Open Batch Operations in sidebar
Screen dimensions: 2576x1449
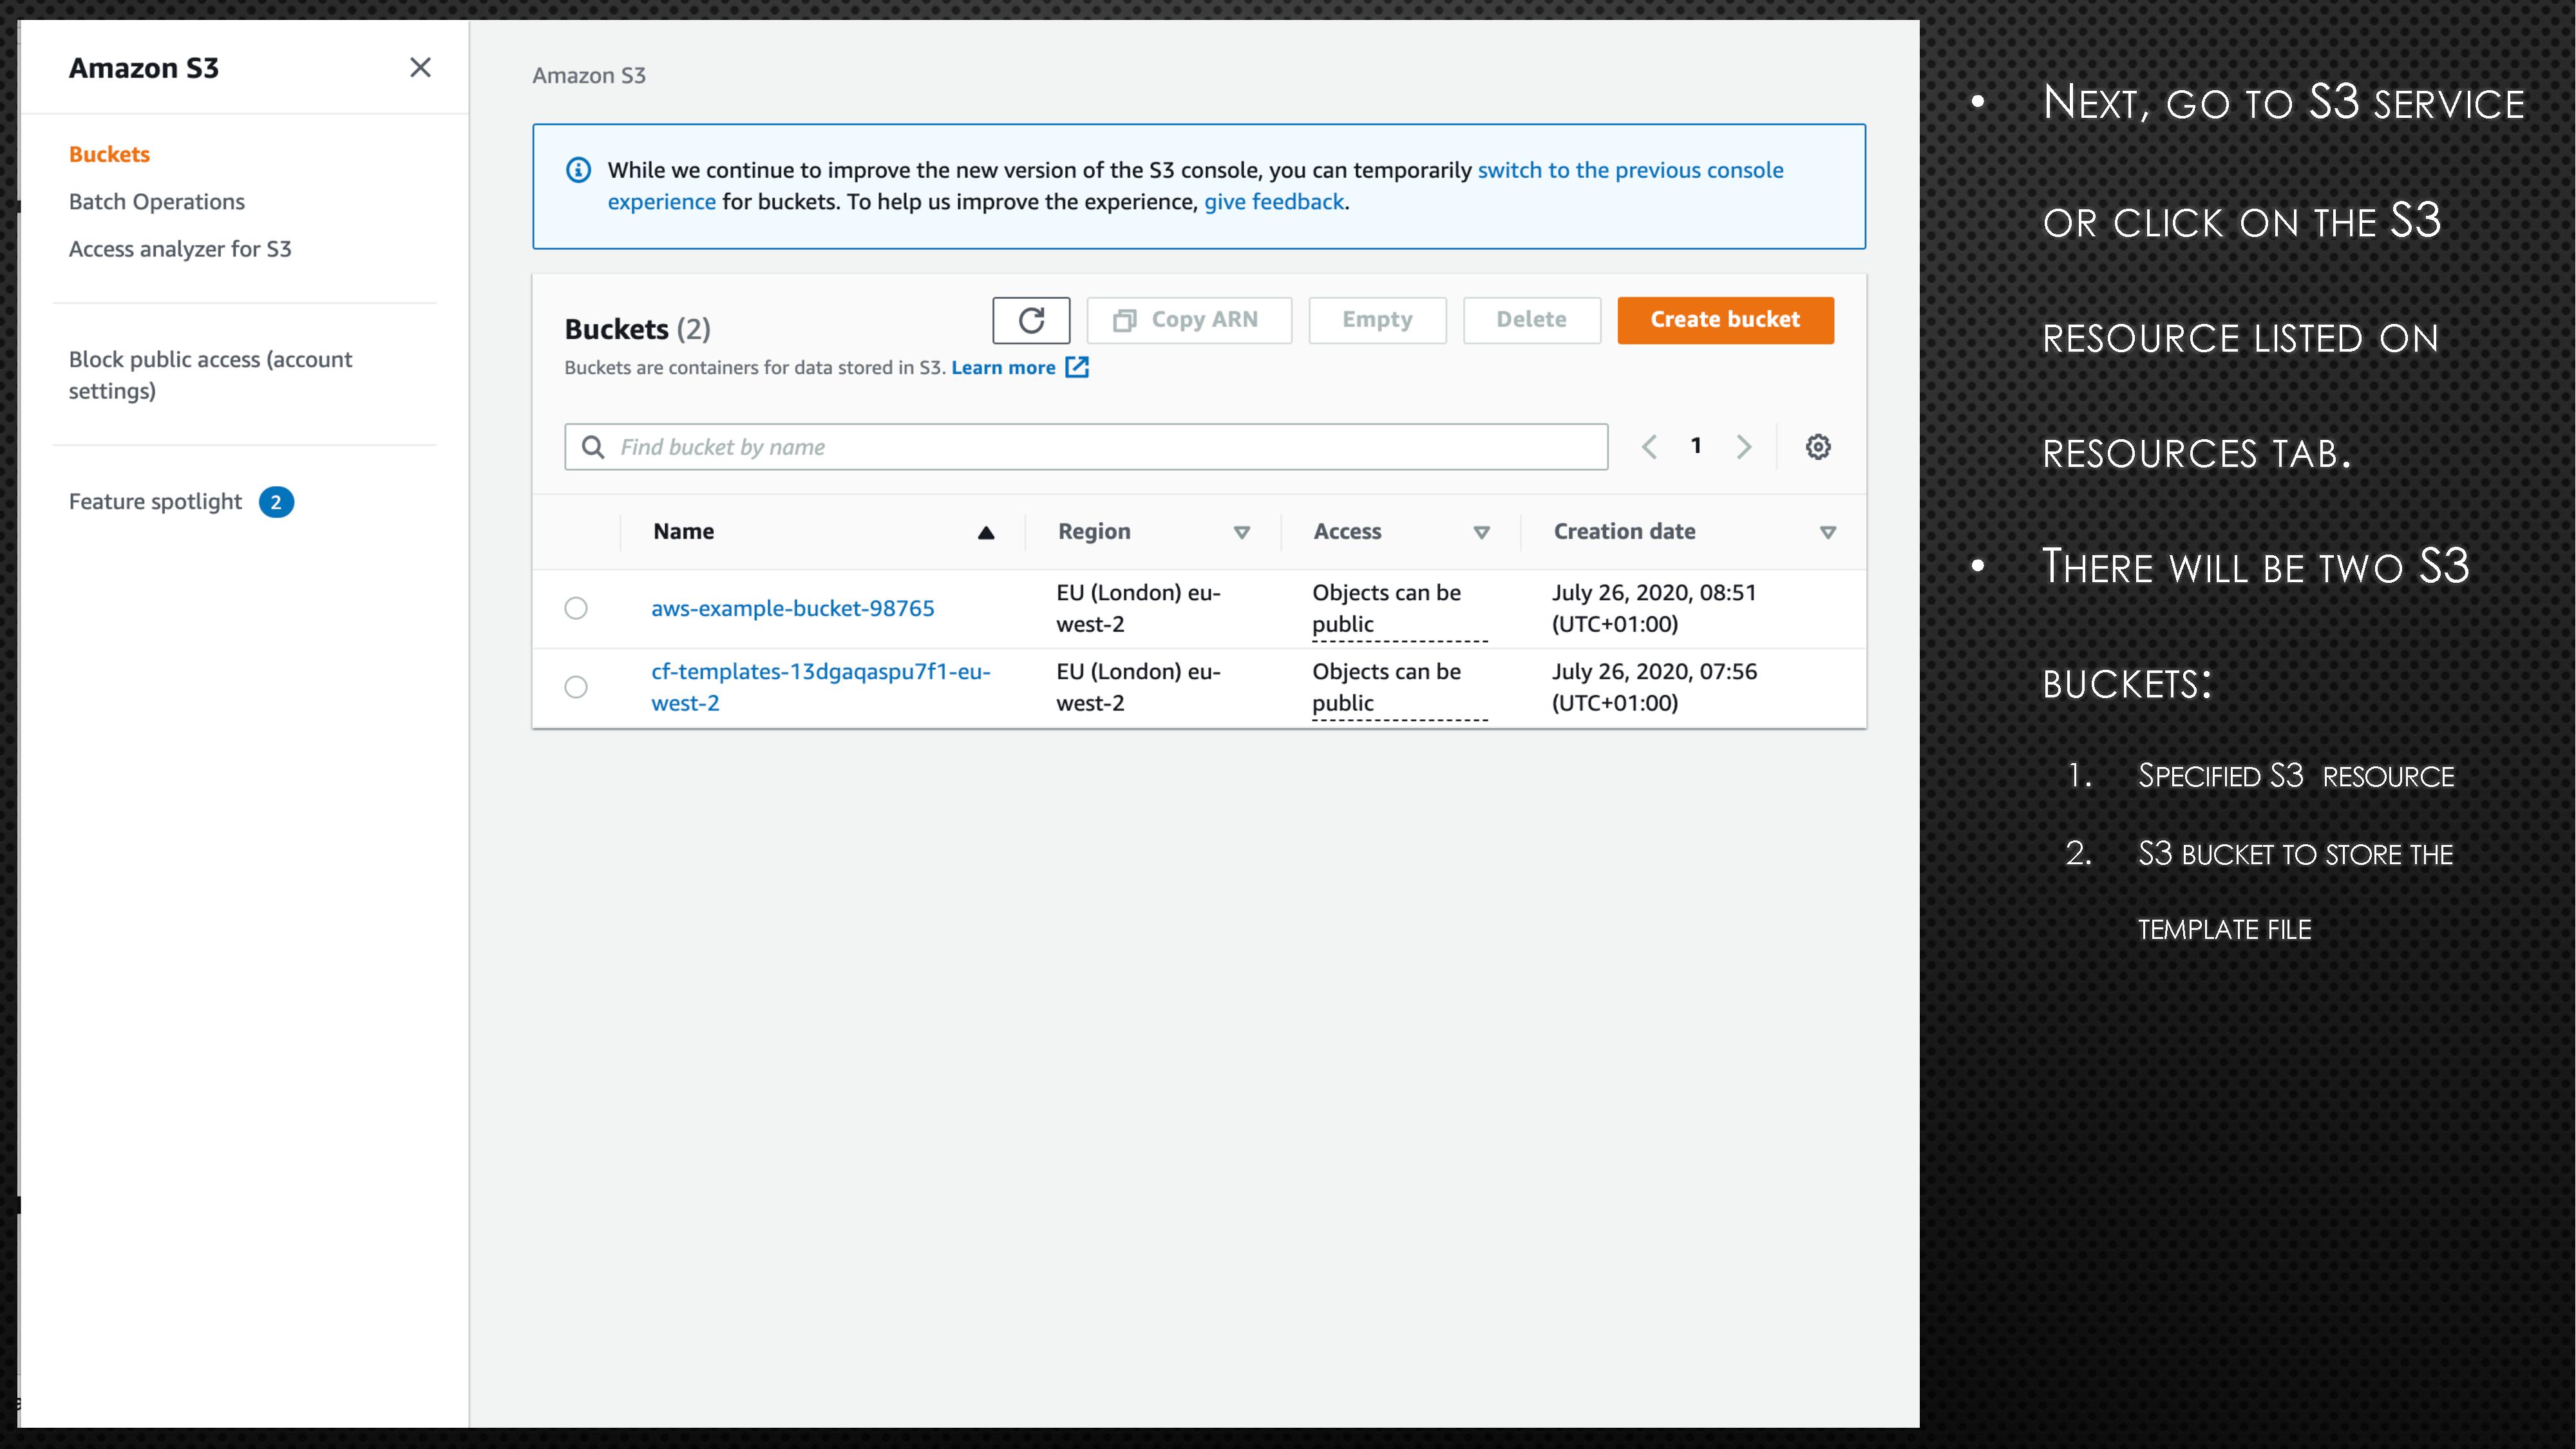click(157, 202)
